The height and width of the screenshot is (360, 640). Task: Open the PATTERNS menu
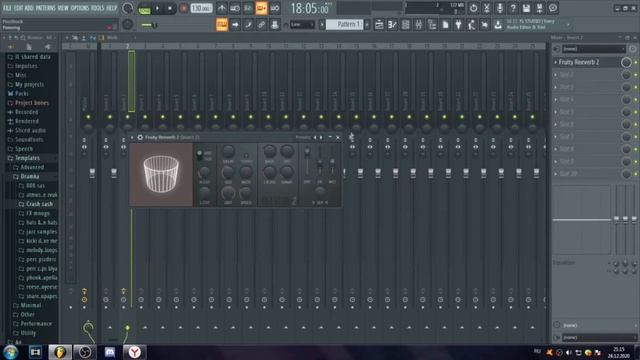[45, 8]
